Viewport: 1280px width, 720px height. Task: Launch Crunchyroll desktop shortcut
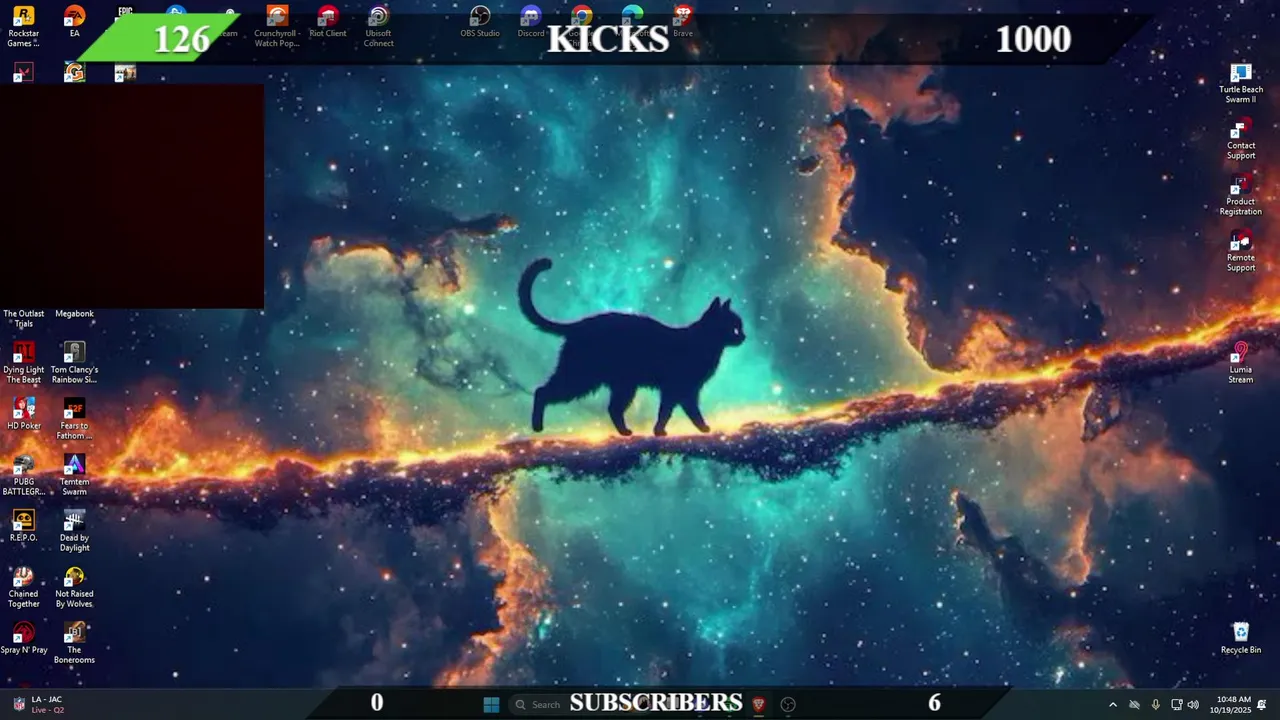(277, 27)
